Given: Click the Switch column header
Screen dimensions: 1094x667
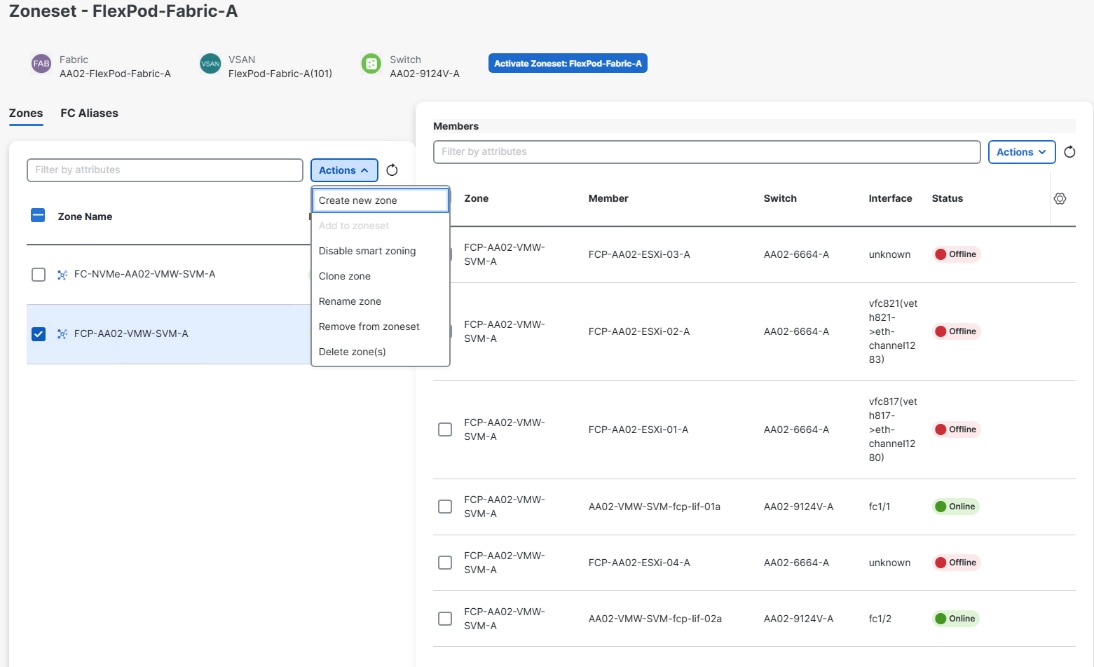Looking at the screenshot, I should pyautogui.click(x=780, y=198).
